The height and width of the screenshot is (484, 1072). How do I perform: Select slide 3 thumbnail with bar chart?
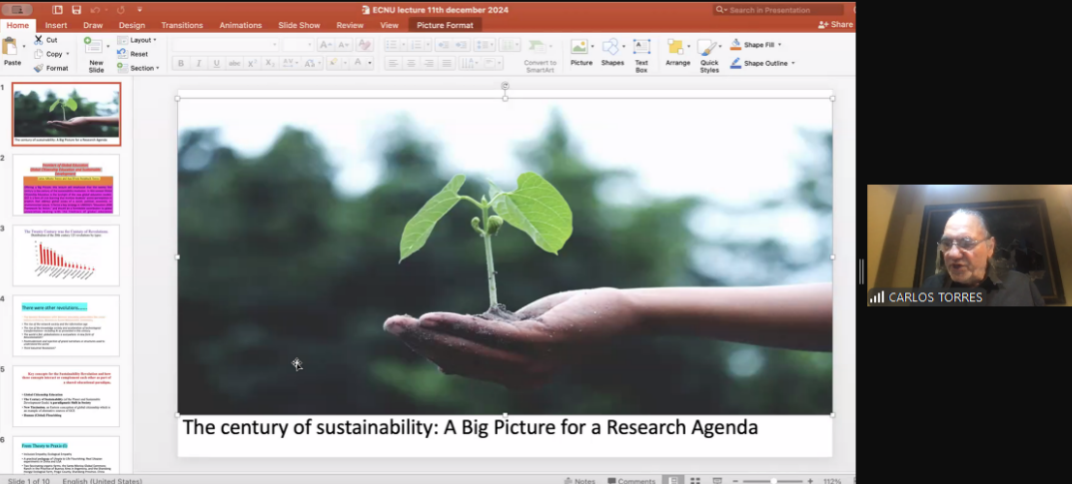pyautogui.click(x=66, y=255)
